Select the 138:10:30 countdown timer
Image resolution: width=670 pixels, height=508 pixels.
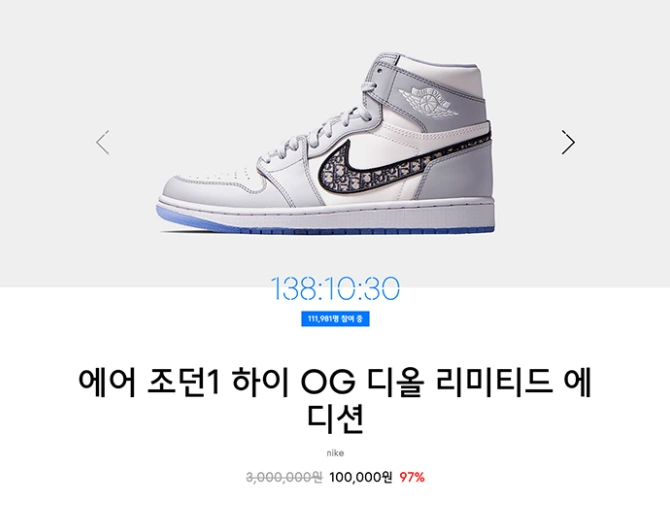pyautogui.click(x=335, y=288)
